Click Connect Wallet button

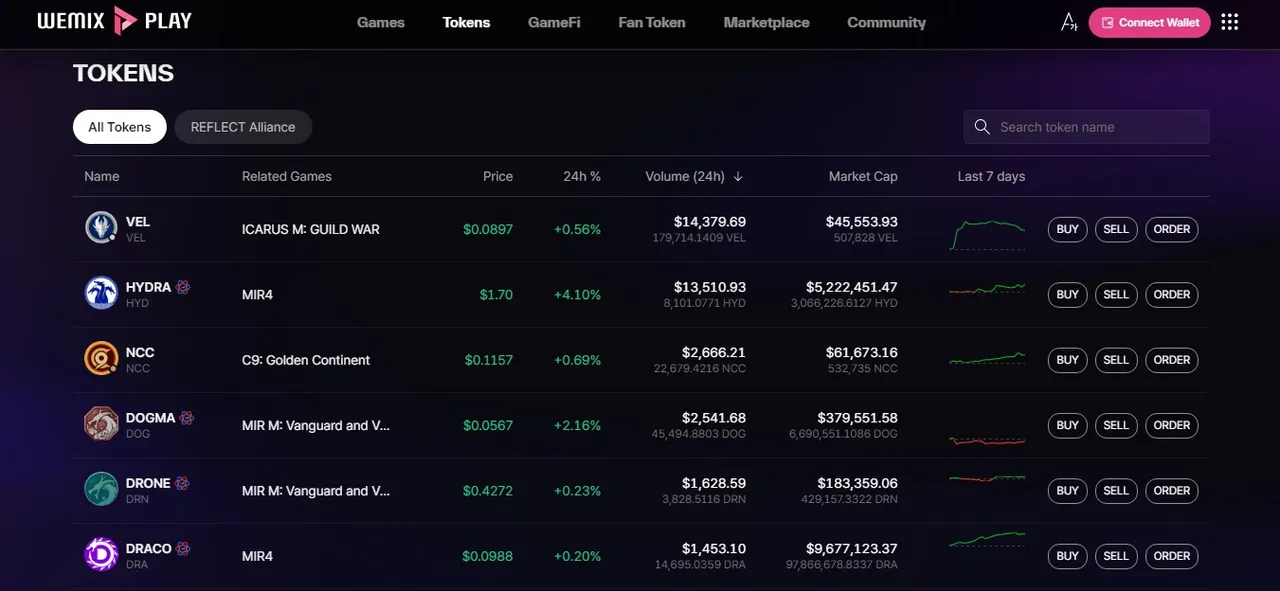pos(1150,22)
